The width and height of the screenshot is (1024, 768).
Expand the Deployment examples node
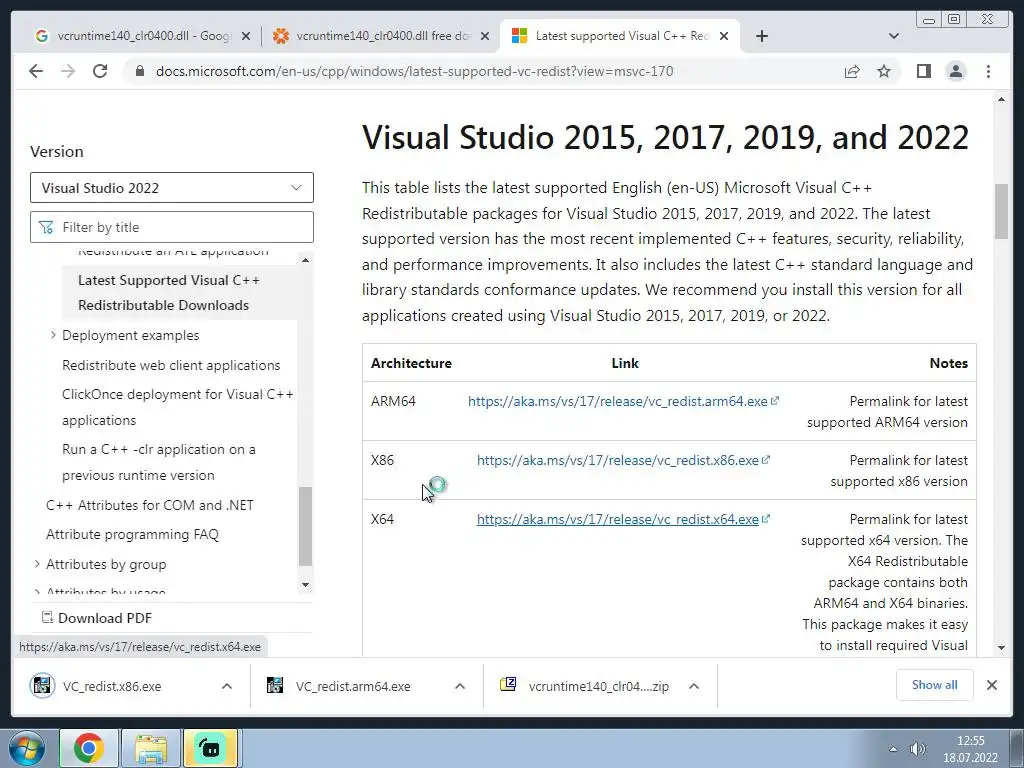(x=53, y=335)
